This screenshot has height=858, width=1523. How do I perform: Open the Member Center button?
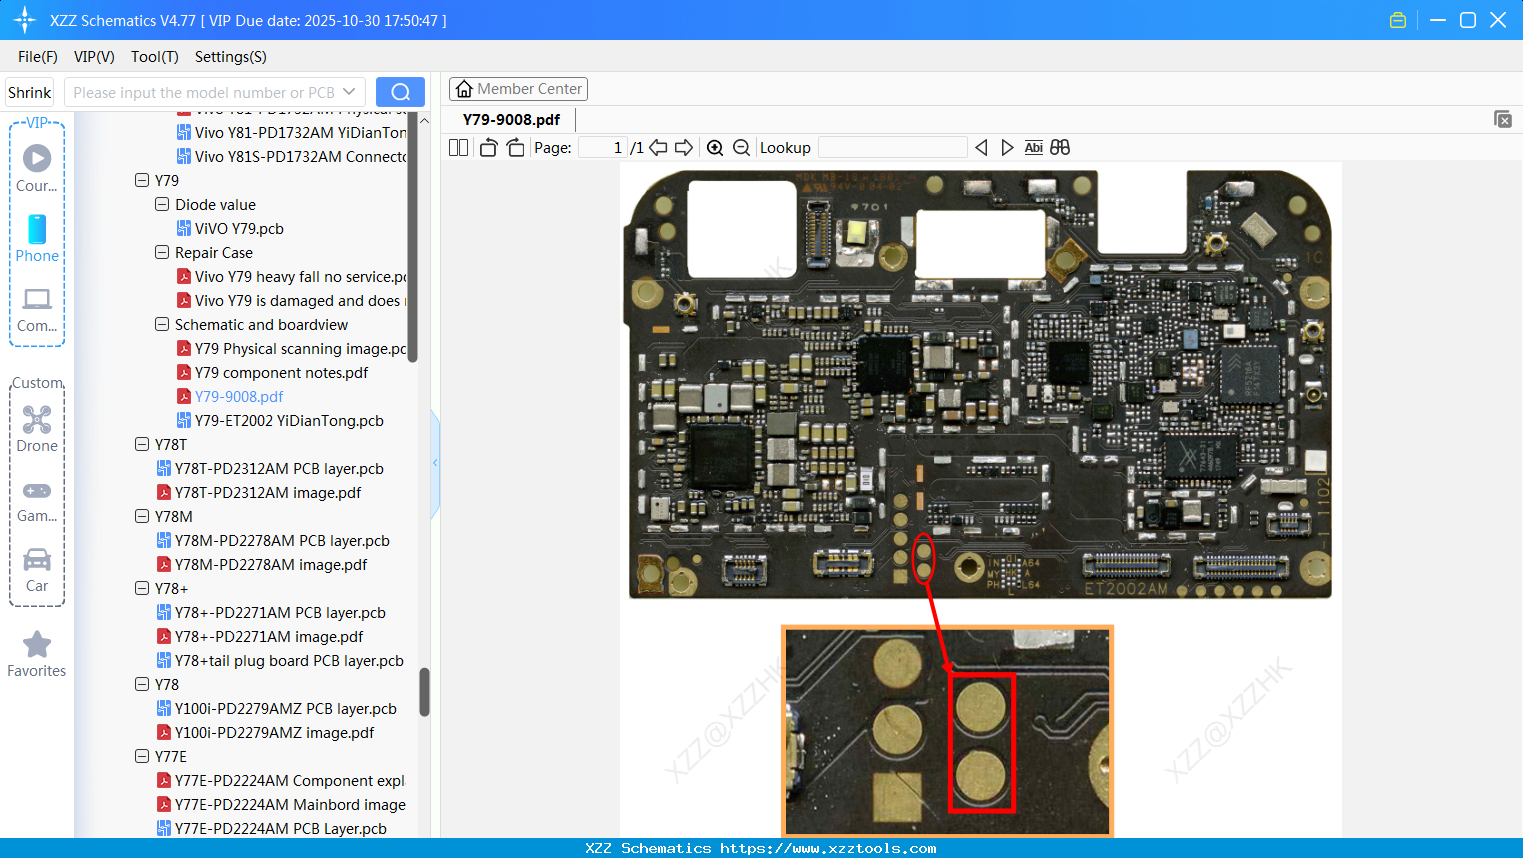[518, 89]
